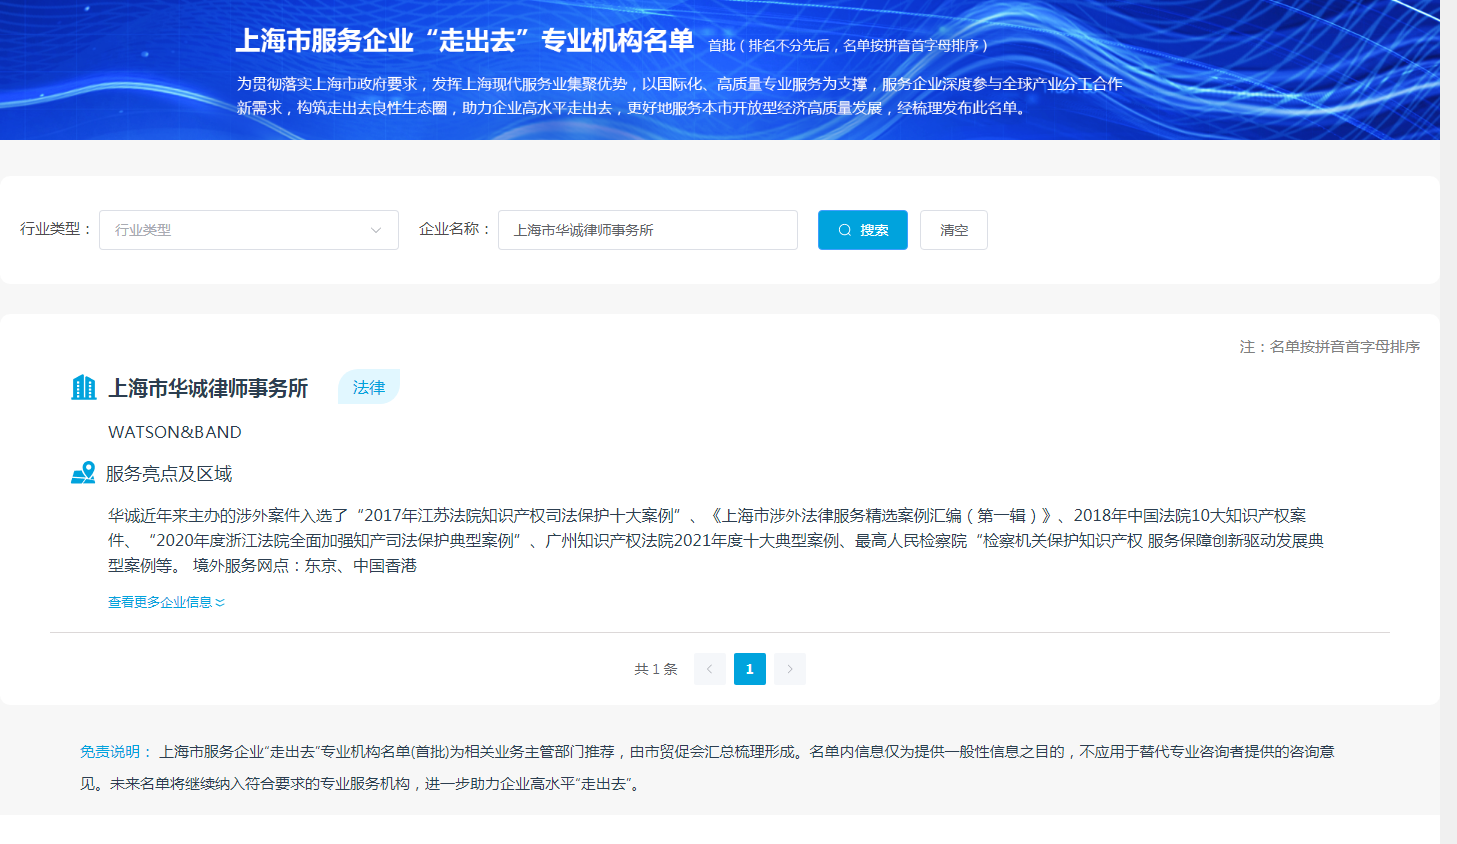
Task: Click the building icon beside 上海市华诚律师事务所
Action: [x=84, y=387]
